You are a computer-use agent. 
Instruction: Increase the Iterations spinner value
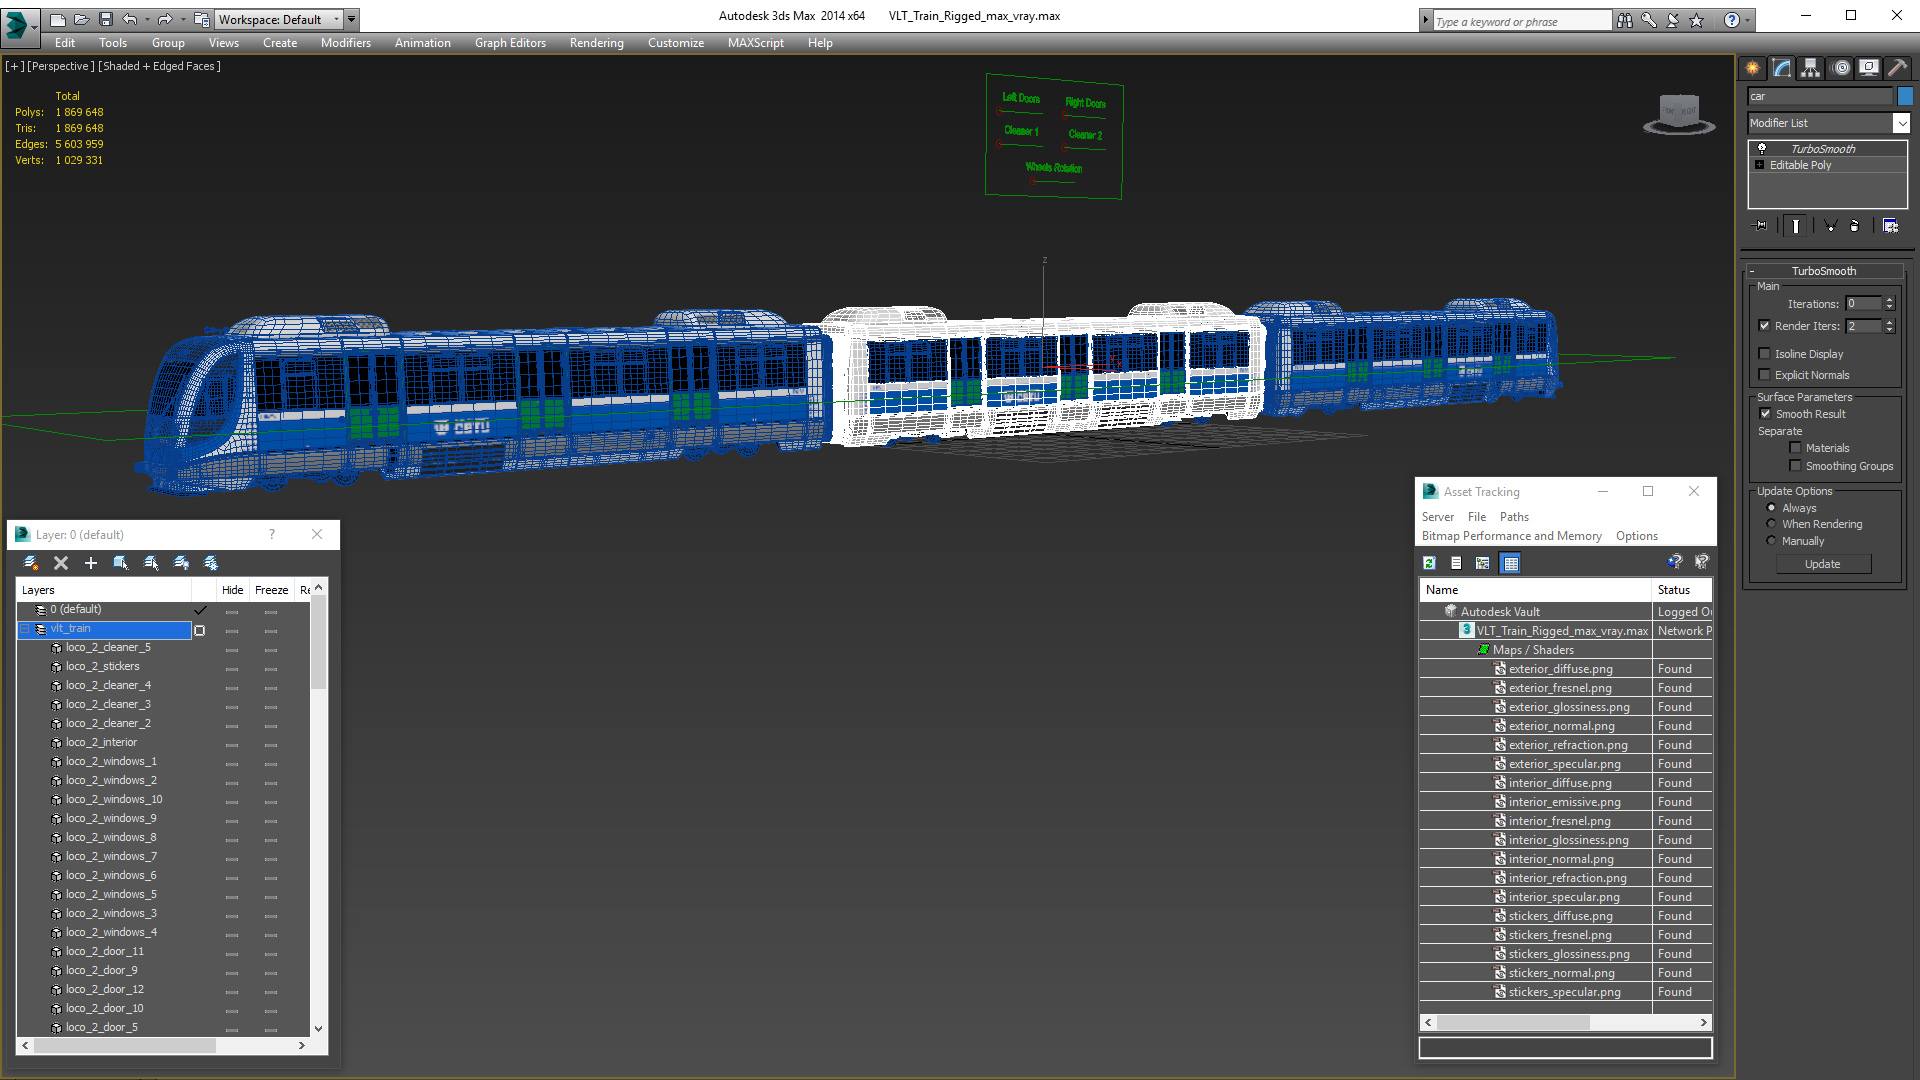pos(1889,300)
